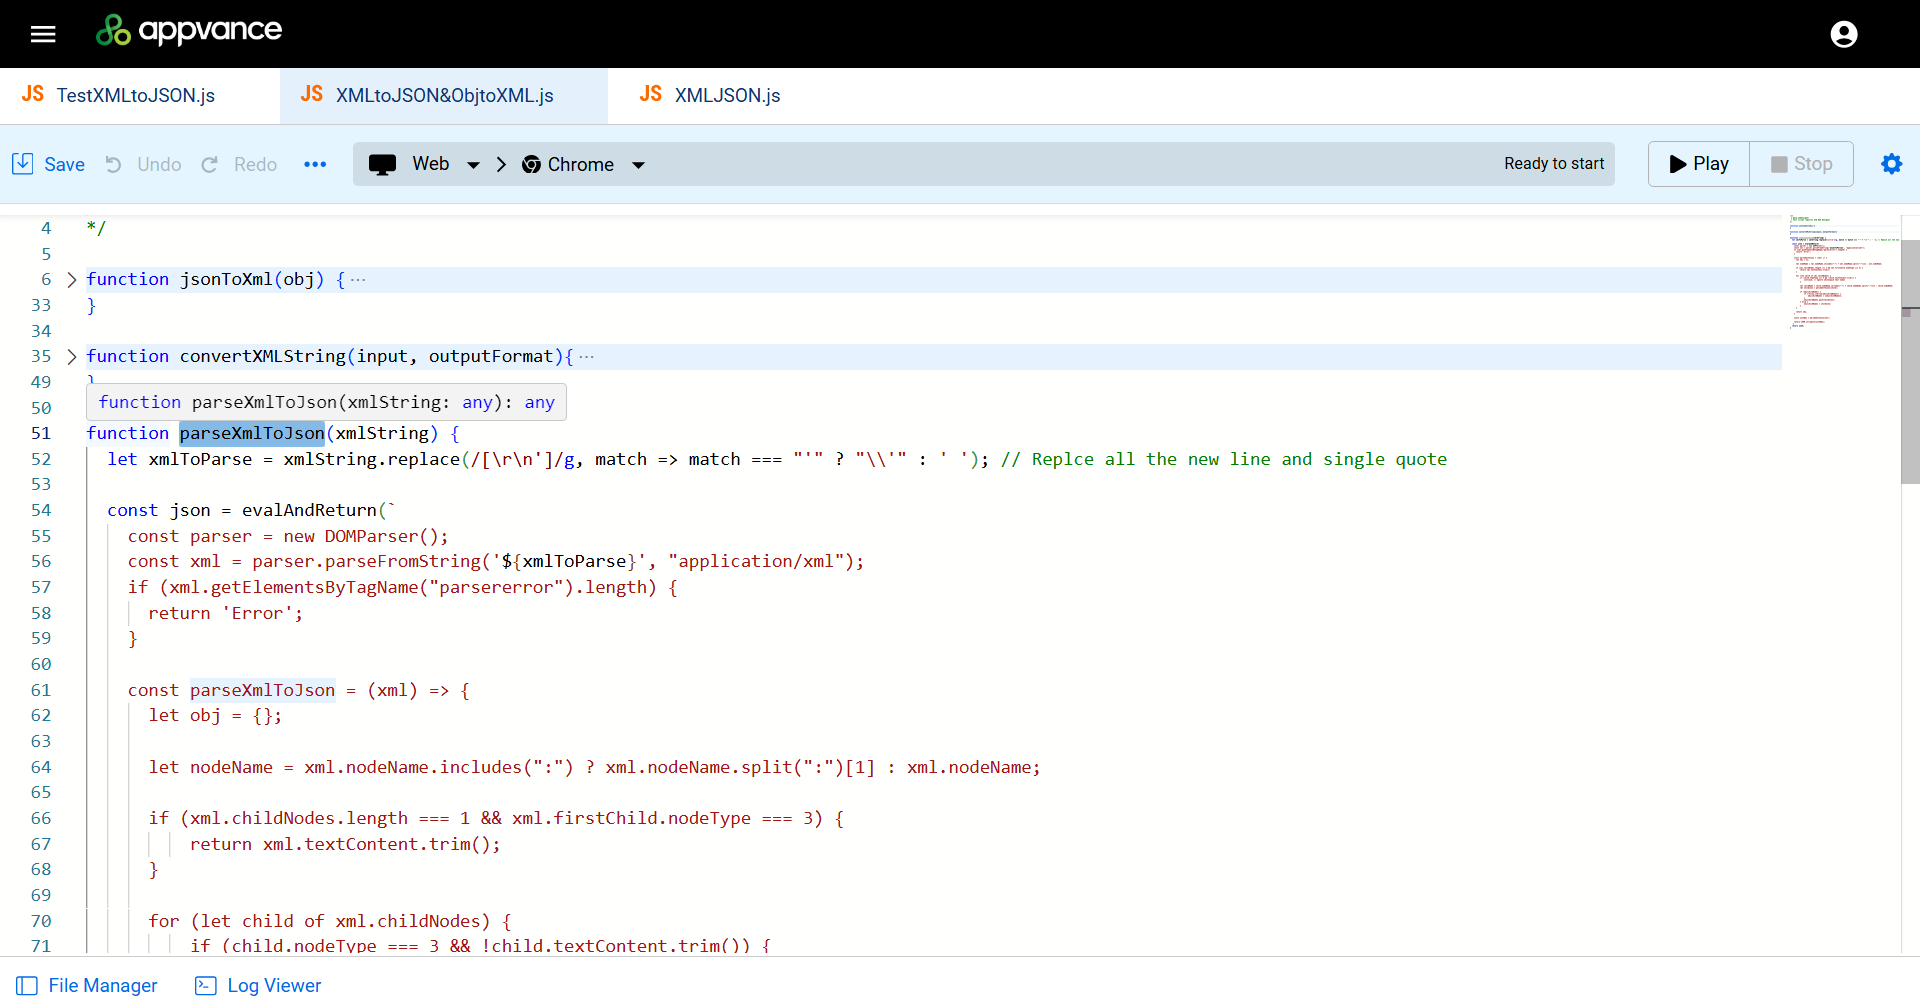The width and height of the screenshot is (1920, 999).
Task: Start the script with Play
Action: 1699,164
